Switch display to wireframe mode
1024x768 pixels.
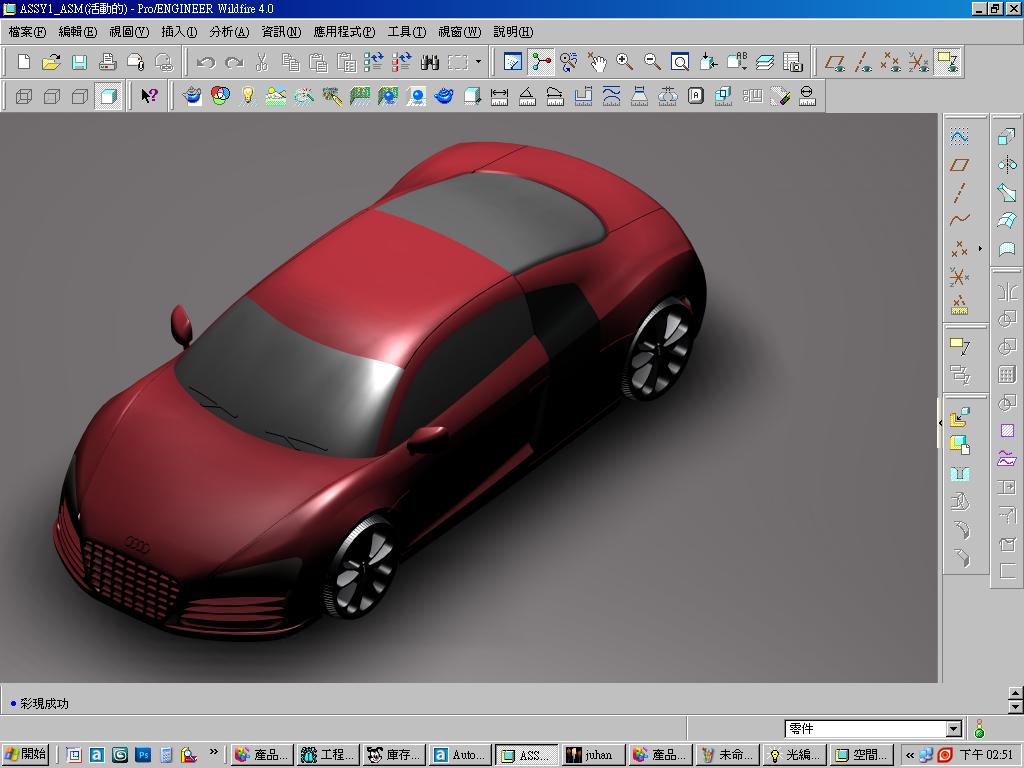point(24,96)
